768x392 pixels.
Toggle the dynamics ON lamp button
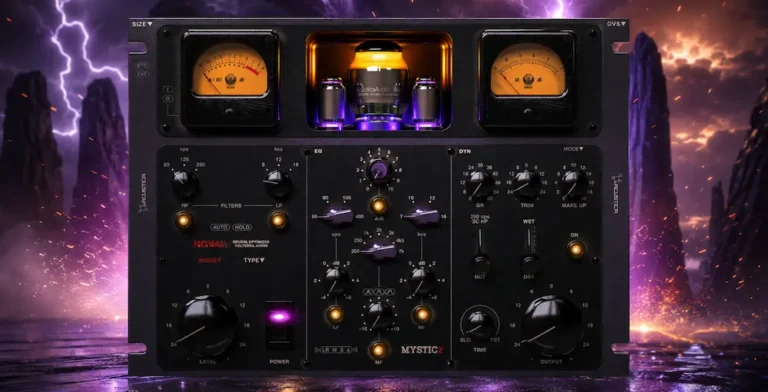pos(576,249)
